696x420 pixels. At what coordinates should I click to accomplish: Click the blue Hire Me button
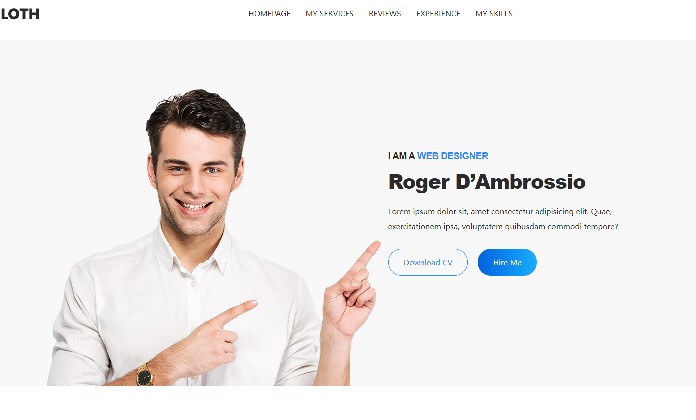coord(507,262)
